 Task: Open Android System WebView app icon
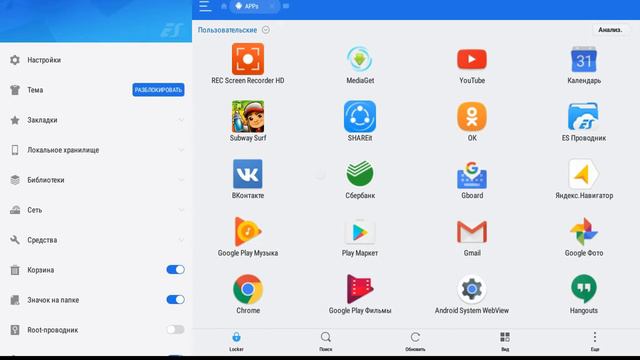(472, 289)
